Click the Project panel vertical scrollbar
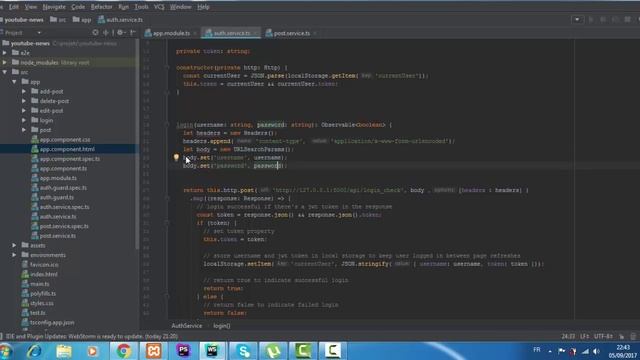 (x=137, y=143)
